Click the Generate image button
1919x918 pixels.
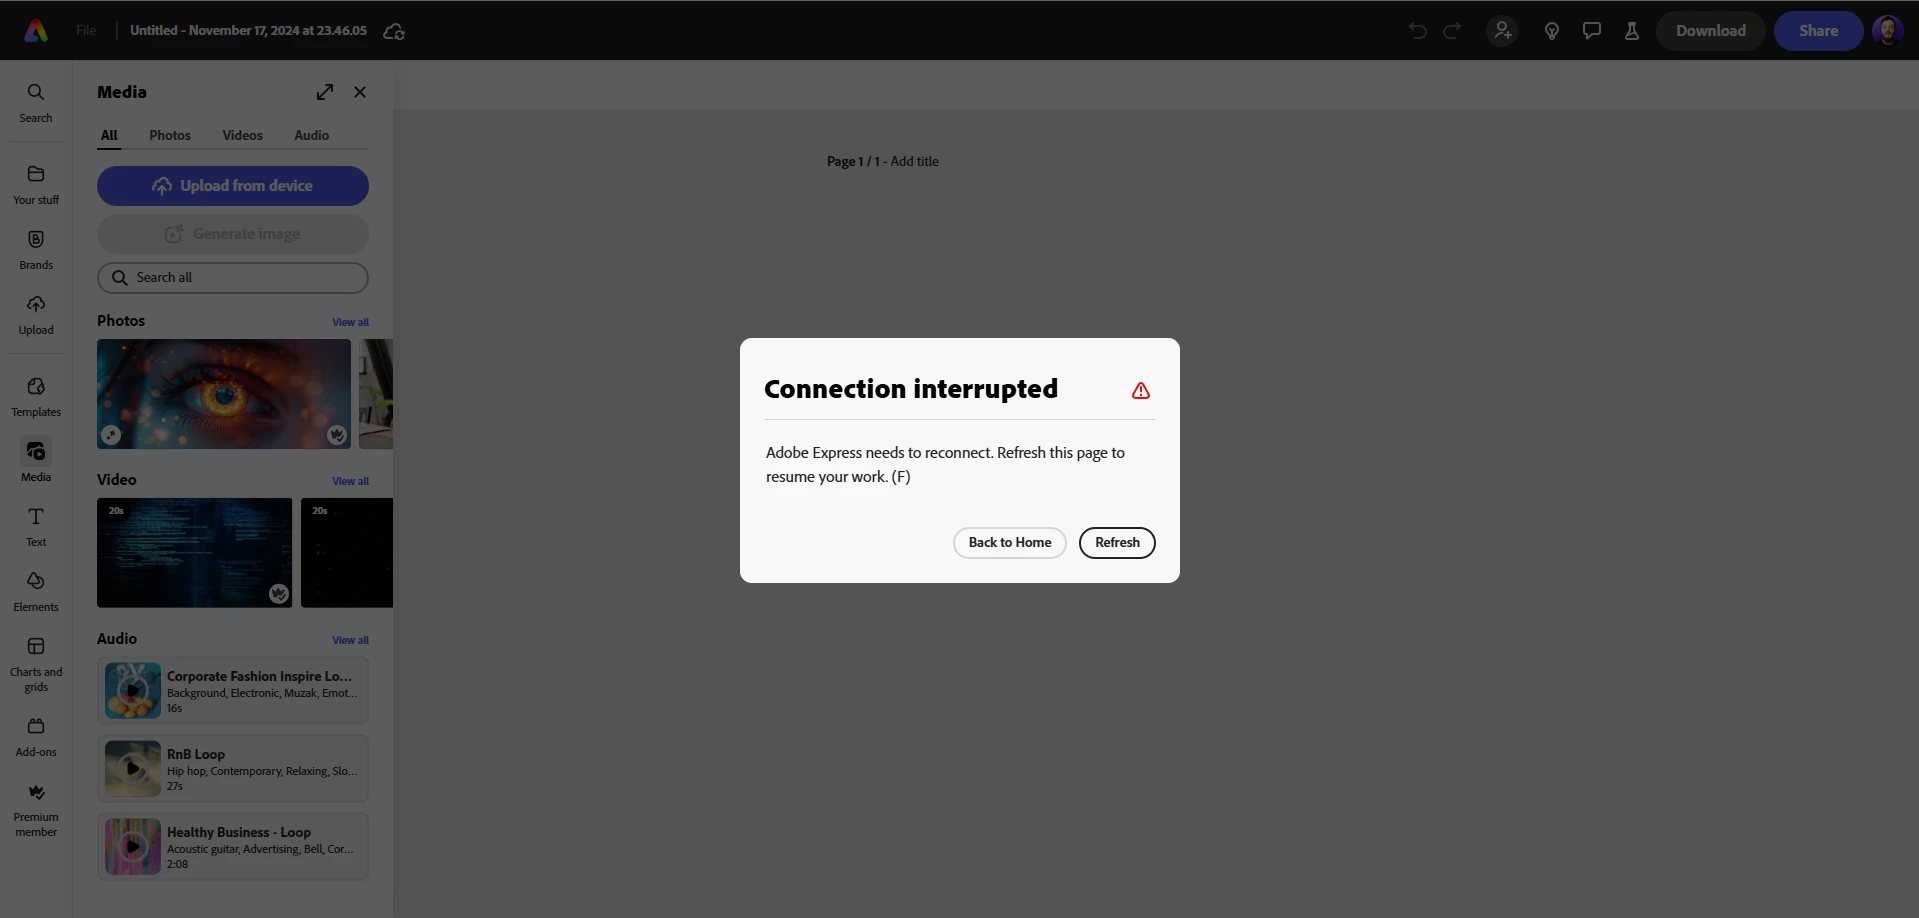[233, 234]
